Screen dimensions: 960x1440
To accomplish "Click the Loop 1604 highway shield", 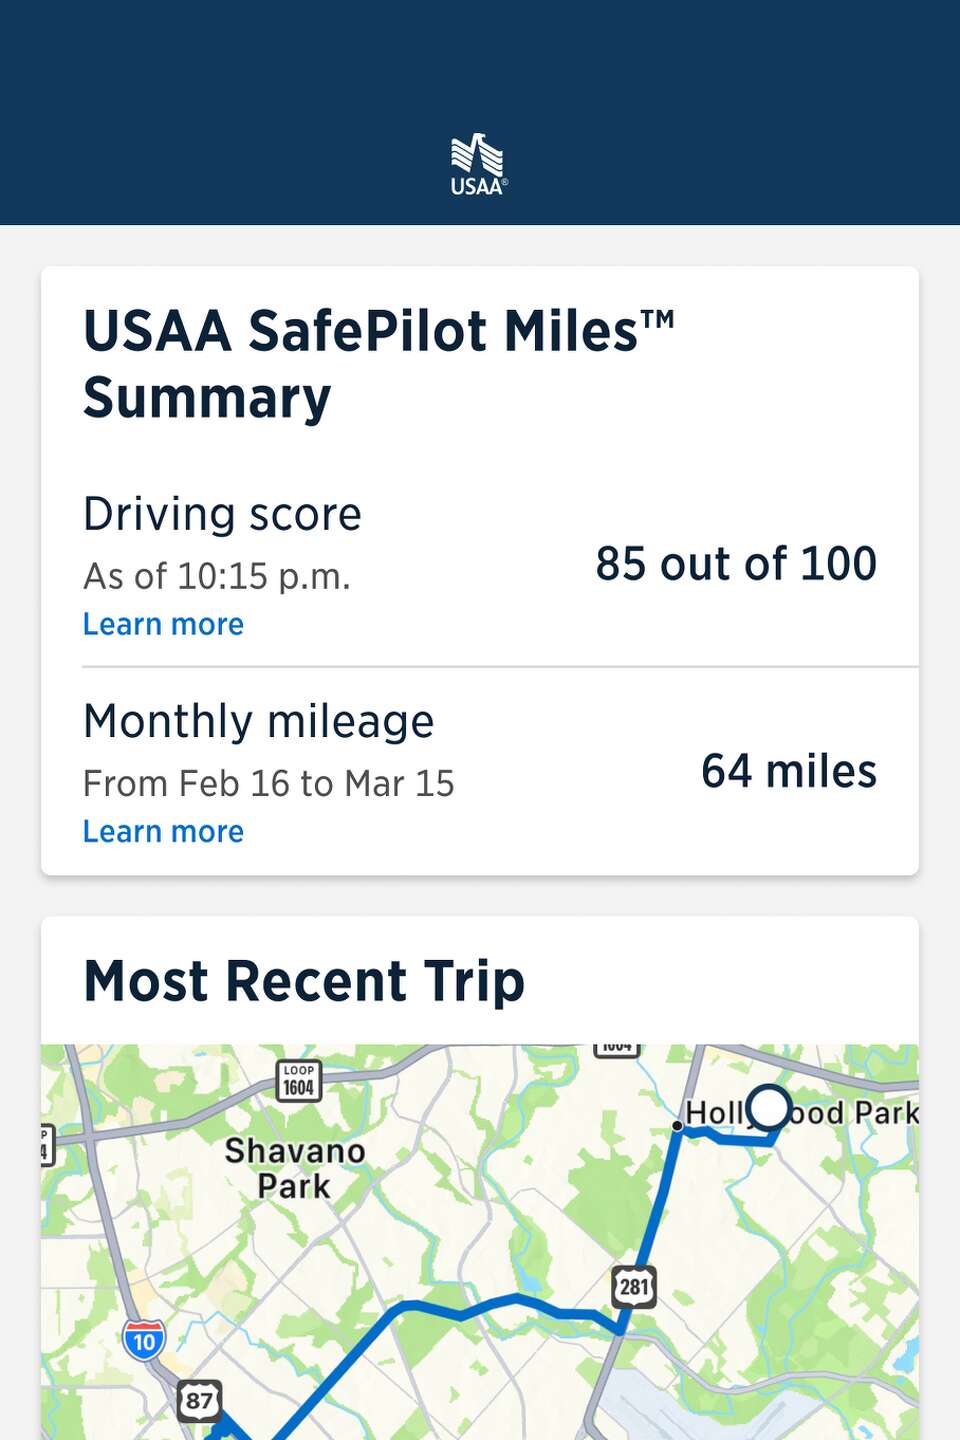I will pyautogui.click(x=298, y=1081).
